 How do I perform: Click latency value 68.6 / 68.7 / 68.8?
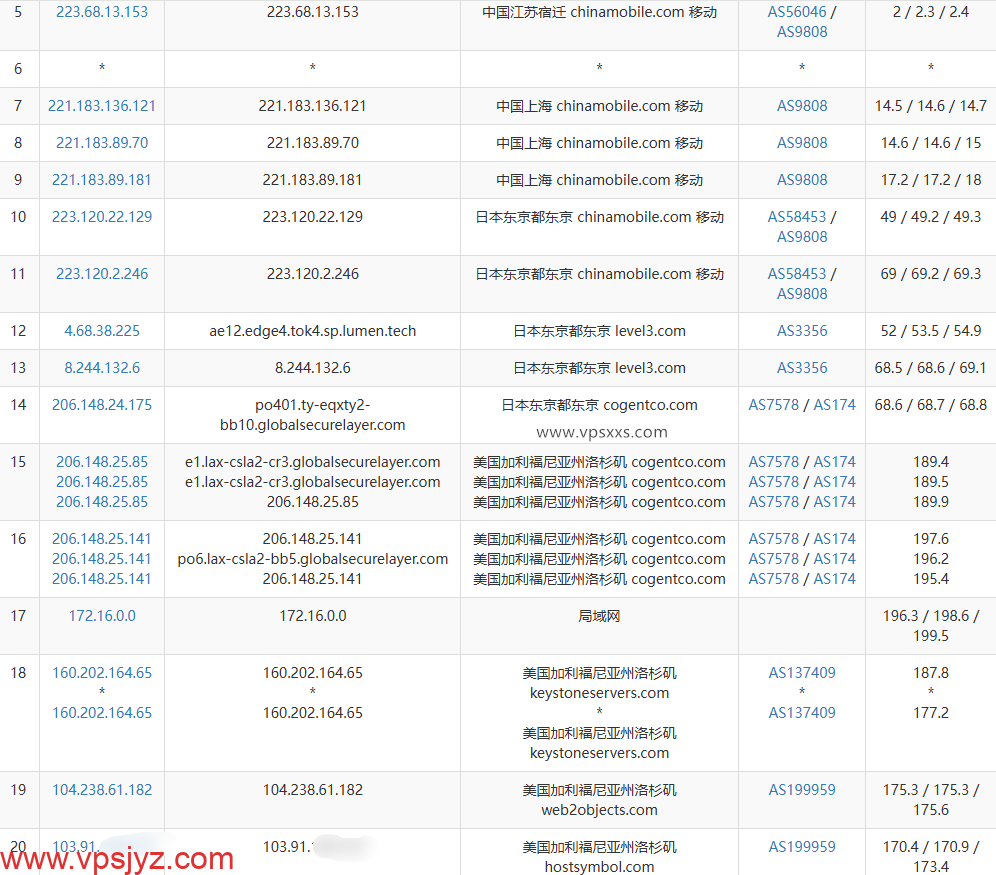(931, 404)
